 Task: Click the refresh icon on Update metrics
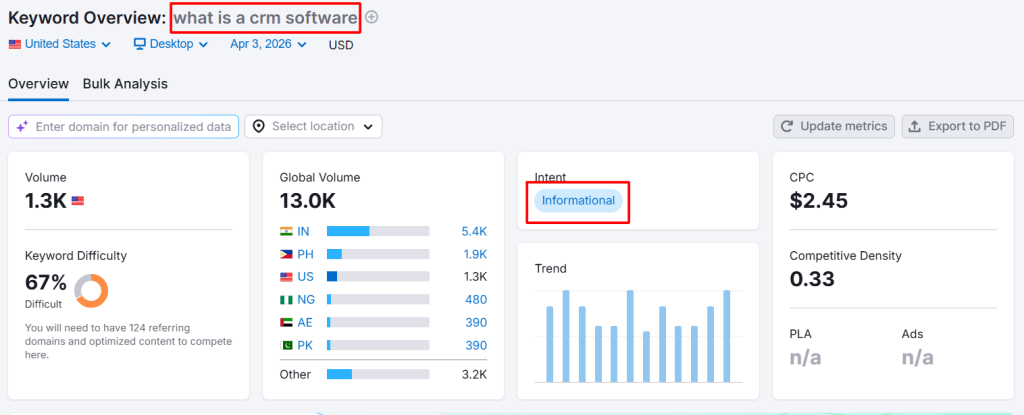pyautogui.click(x=788, y=127)
